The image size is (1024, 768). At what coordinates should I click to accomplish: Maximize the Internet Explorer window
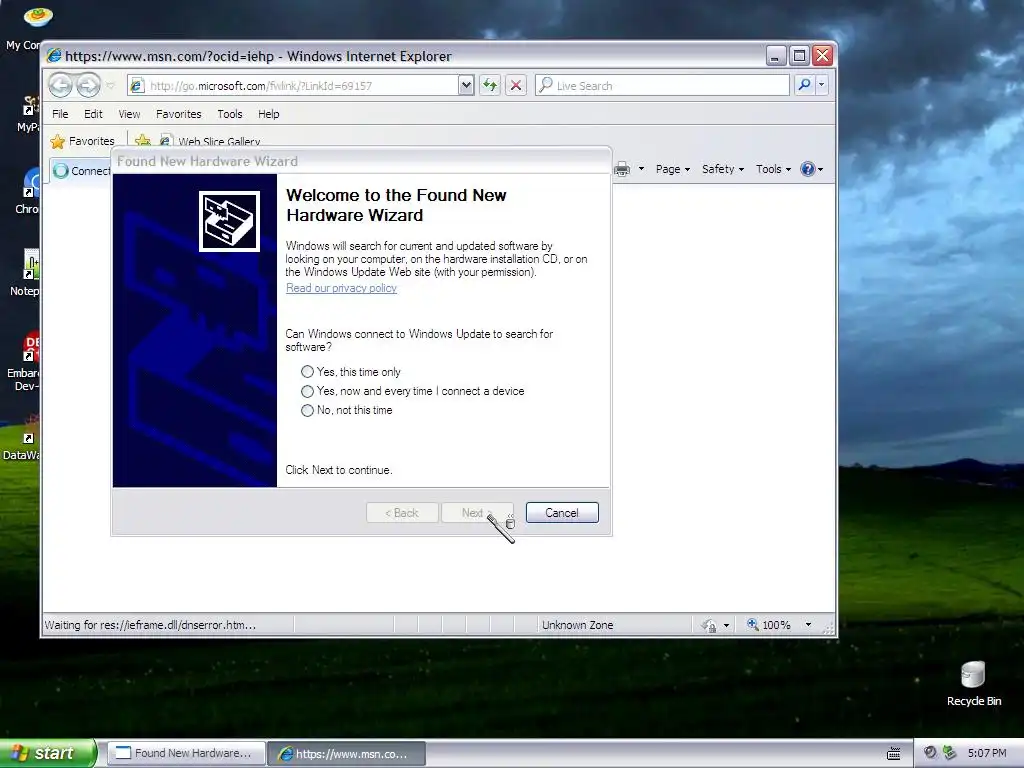799,56
